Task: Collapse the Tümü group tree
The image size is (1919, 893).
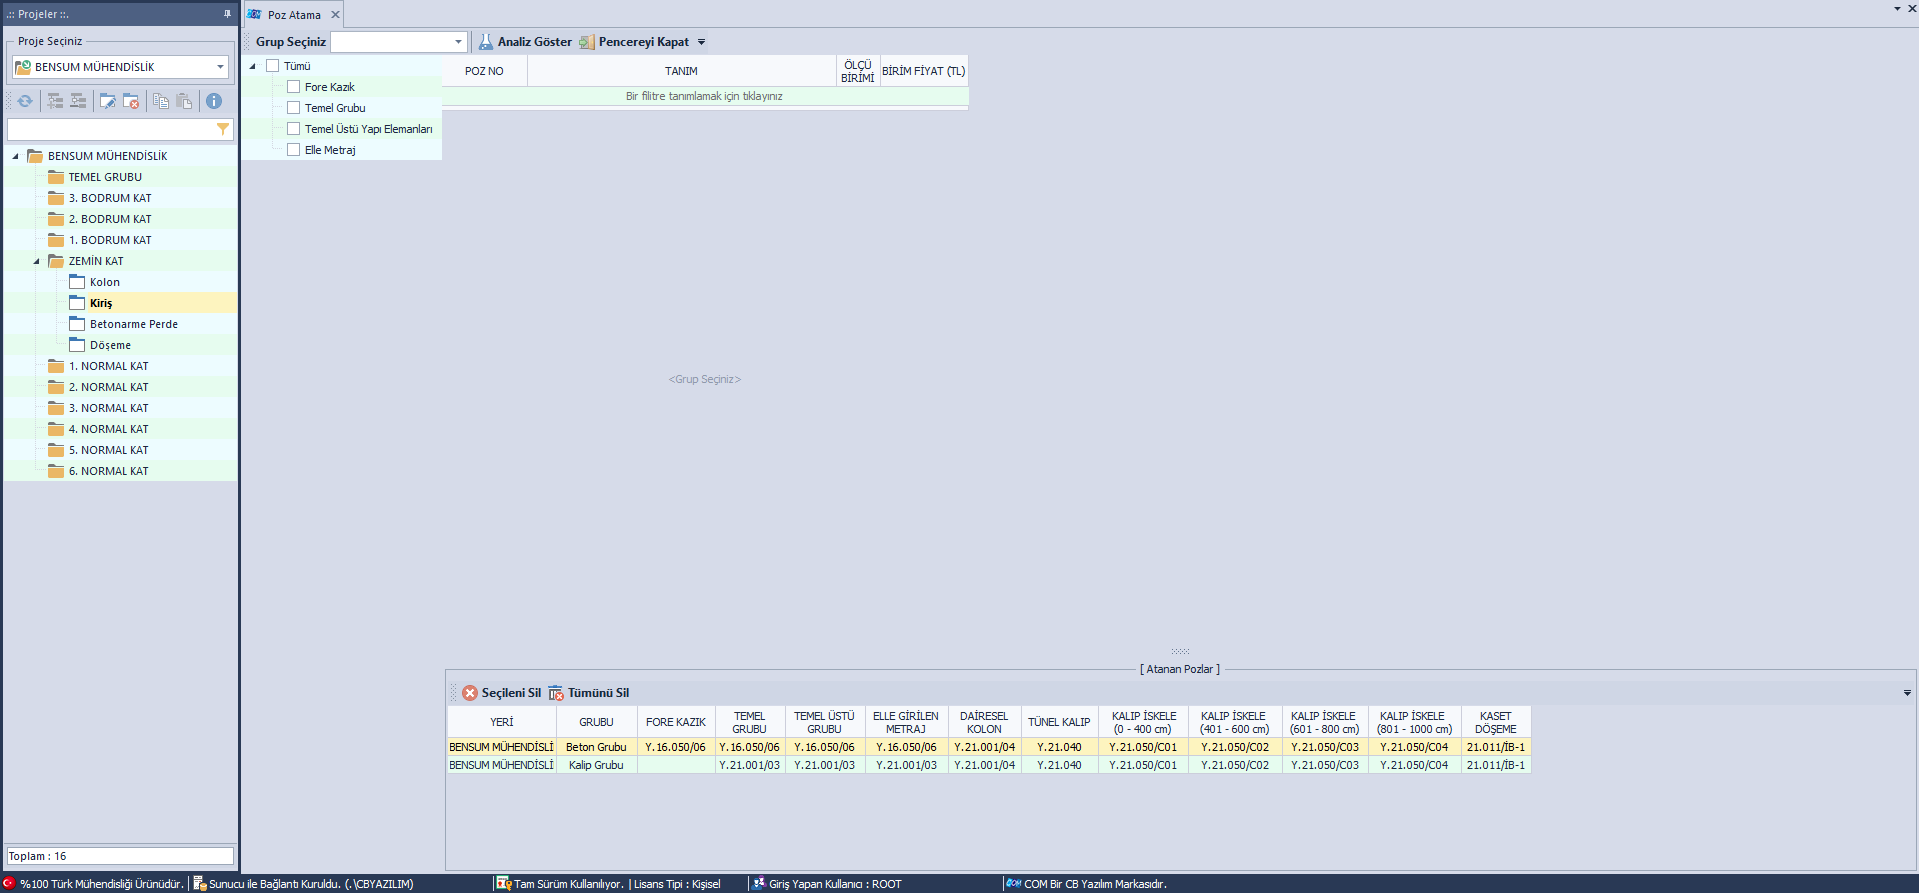Action: pyautogui.click(x=252, y=66)
